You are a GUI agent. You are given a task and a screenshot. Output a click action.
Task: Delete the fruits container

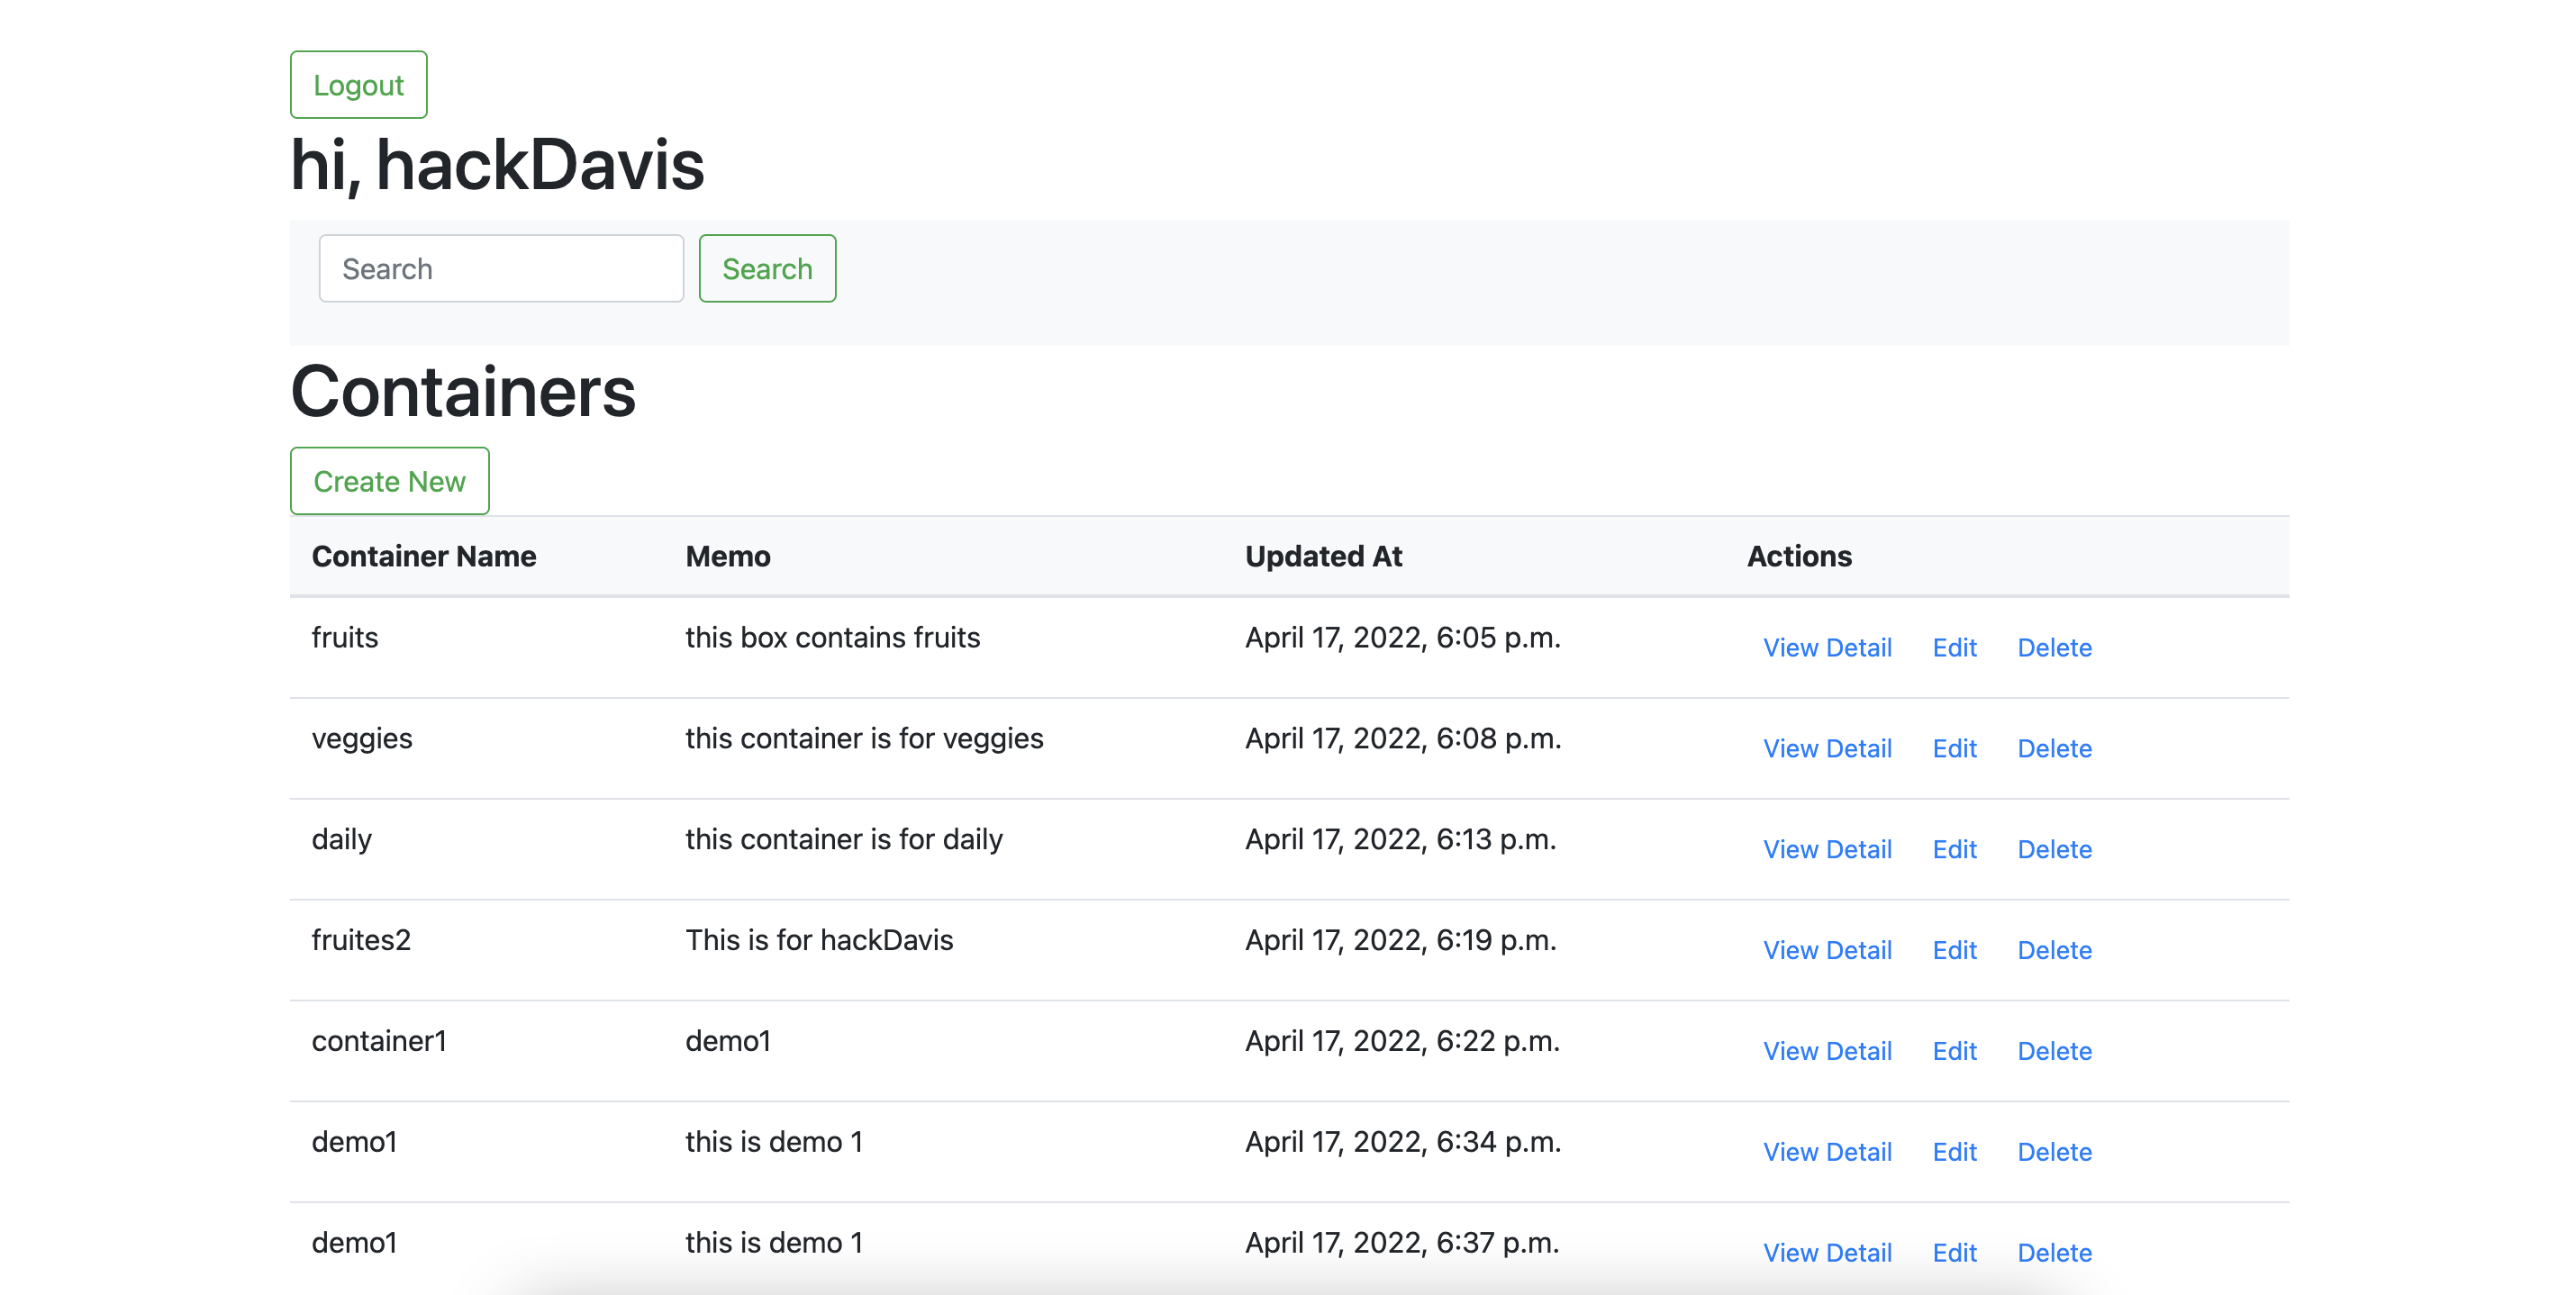click(x=2053, y=647)
